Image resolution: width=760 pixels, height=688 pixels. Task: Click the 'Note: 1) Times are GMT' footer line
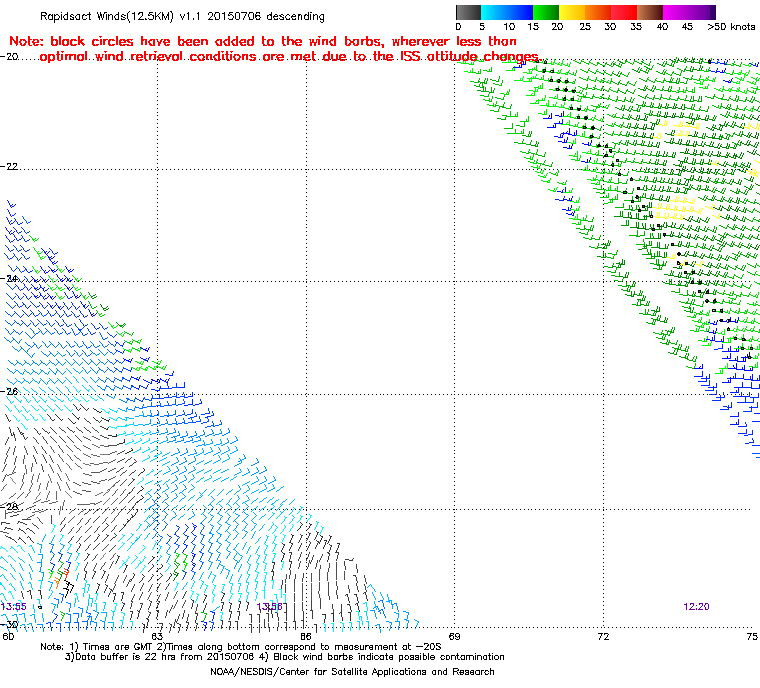pyautogui.click(x=241, y=647)
